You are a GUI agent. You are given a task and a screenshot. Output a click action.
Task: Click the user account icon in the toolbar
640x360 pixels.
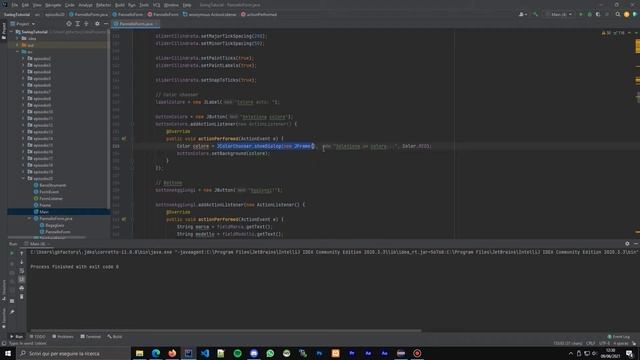point(522,14)
